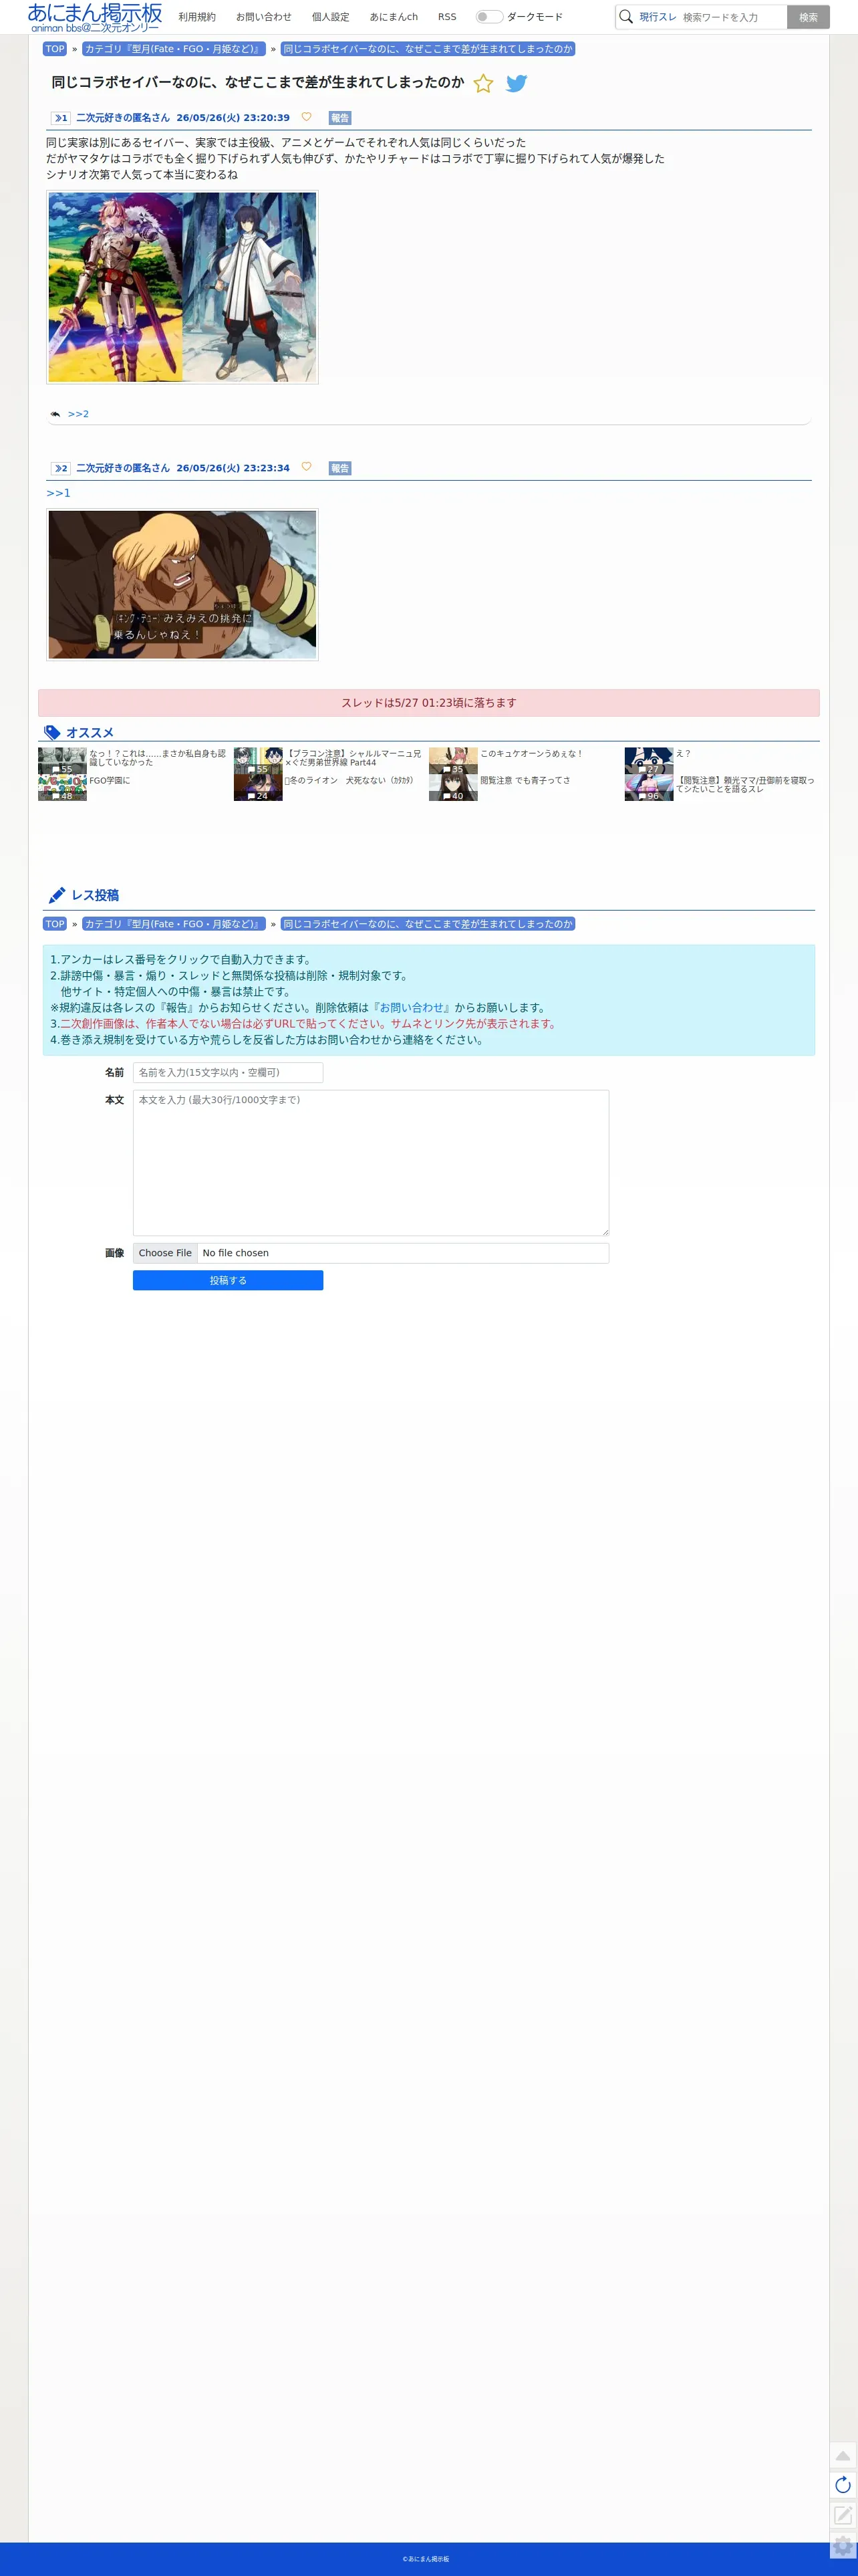The height and width of the screenshot is (2576, 858).
Task: Focus the 本文 message textarea
Action: [371, 1163]
